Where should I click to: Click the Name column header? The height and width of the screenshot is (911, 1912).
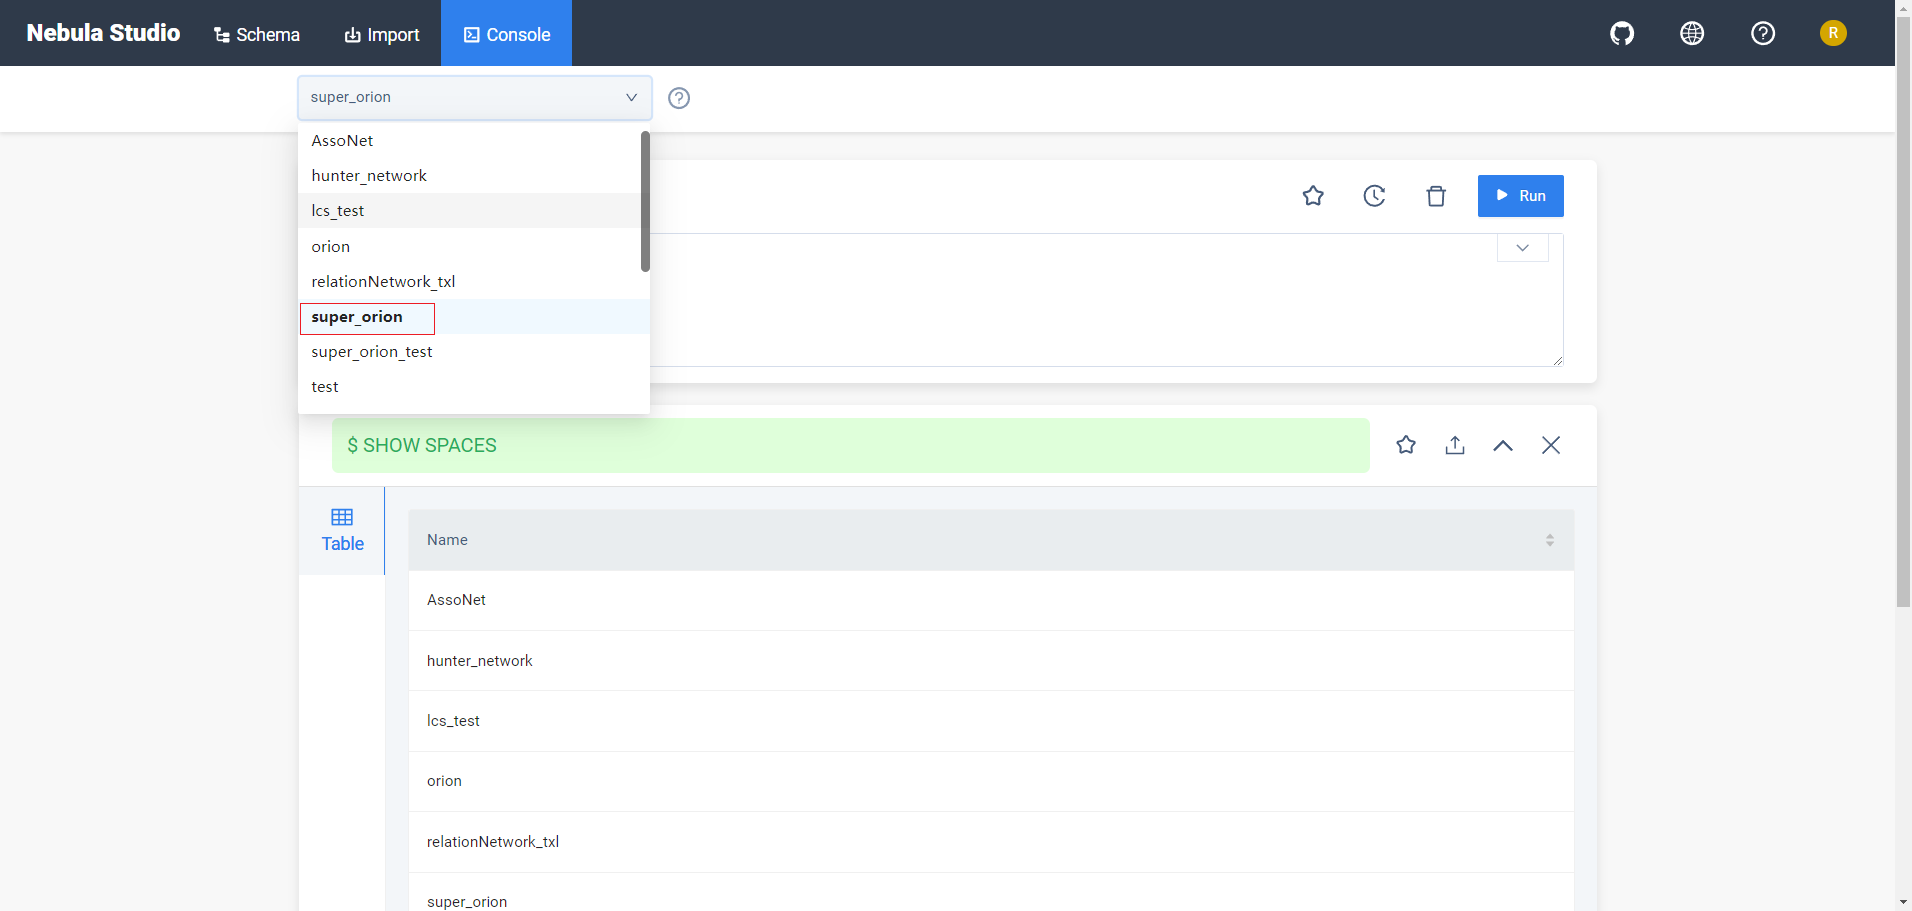991,540
